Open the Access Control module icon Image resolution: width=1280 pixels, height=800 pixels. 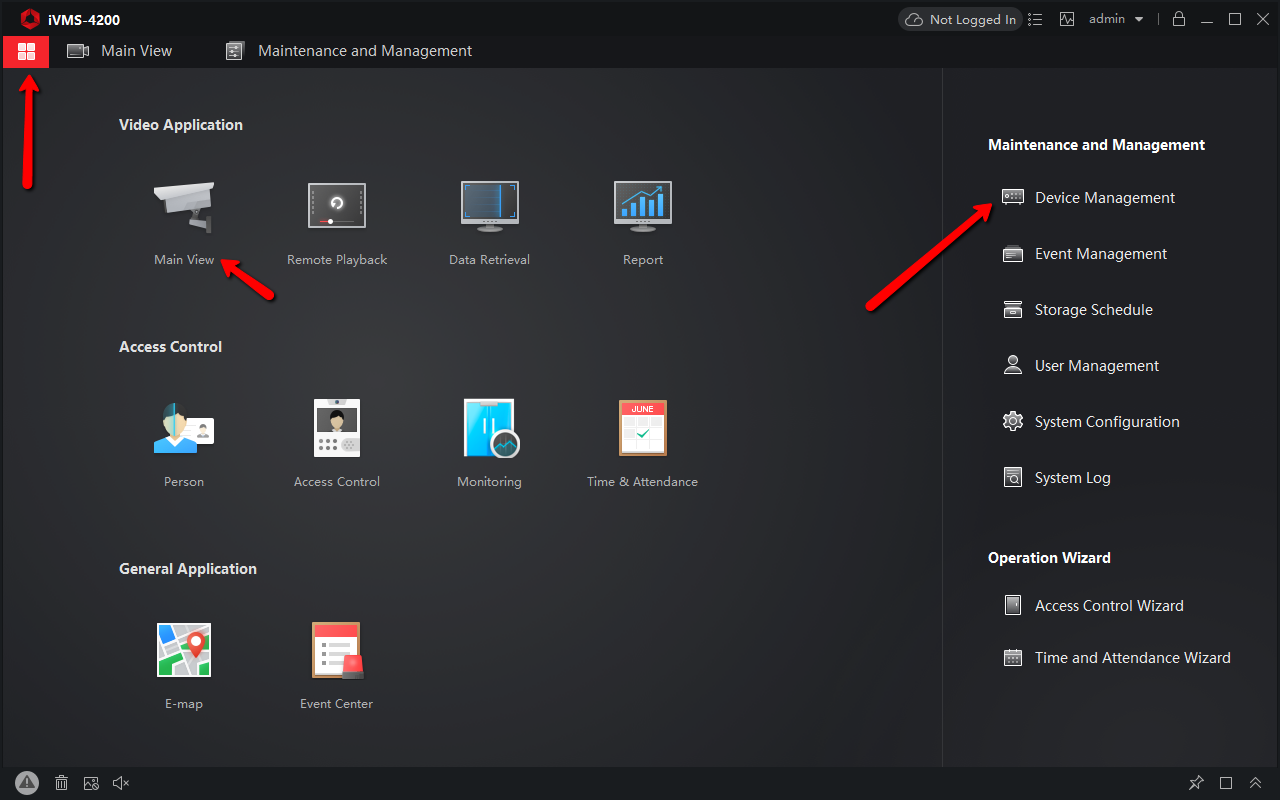337,428
